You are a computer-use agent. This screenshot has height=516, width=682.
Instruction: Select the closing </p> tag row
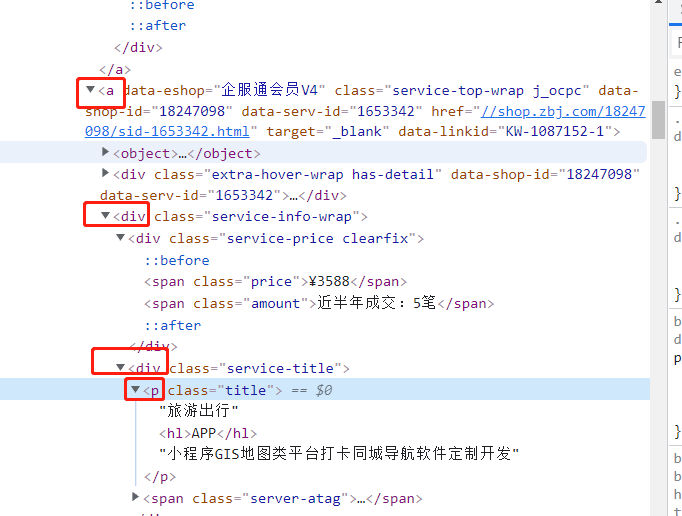(x=160, y=477)
